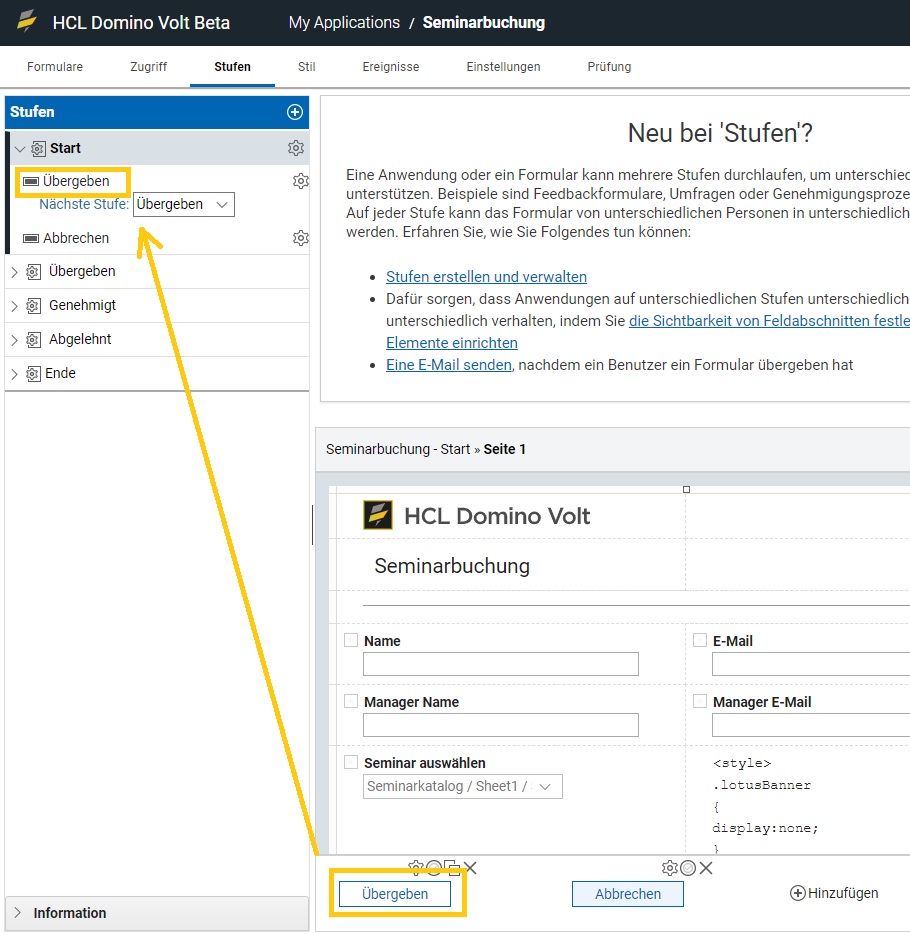Click the E-Mail input field
This screenshot has height=934, width=910.
tap(811, 664)
